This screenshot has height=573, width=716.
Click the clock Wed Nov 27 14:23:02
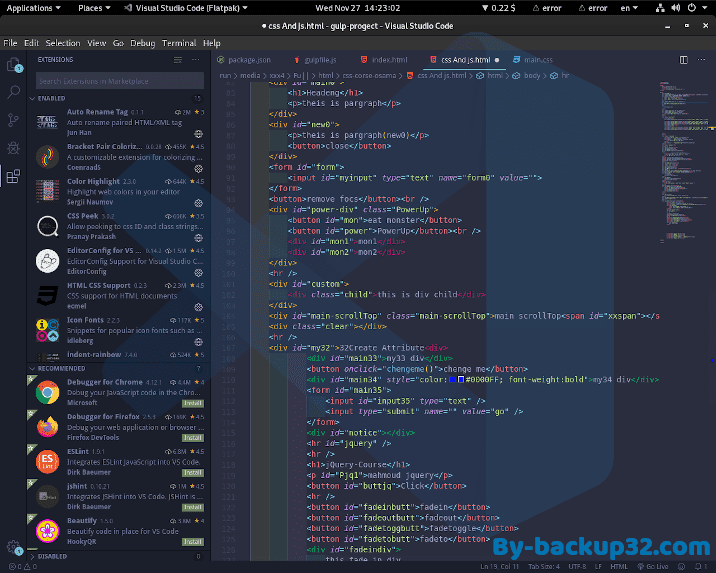pos(358,8)
